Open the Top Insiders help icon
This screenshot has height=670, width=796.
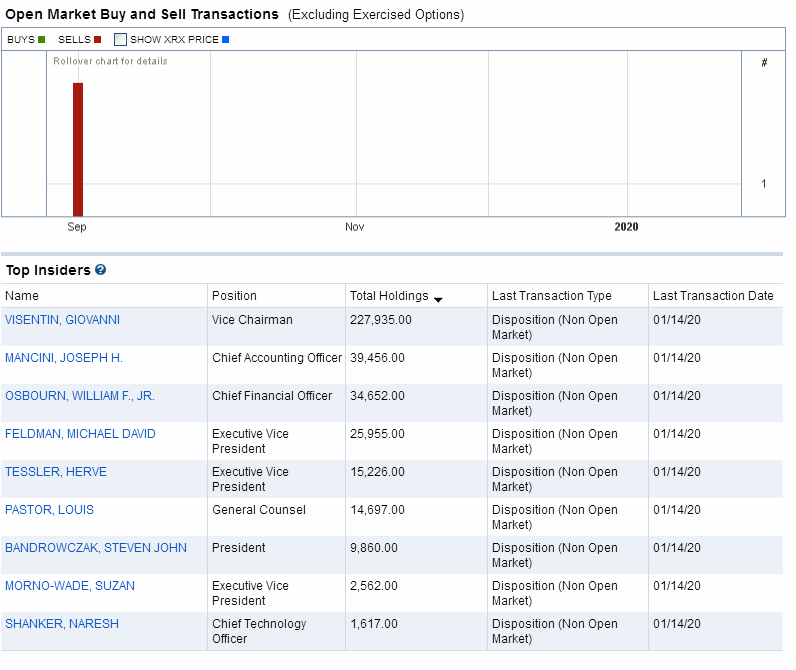[101, 270]
